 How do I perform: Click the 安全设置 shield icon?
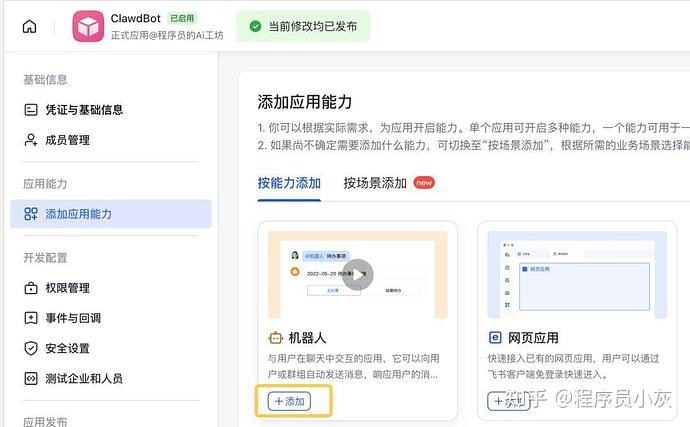click(31, 348)
